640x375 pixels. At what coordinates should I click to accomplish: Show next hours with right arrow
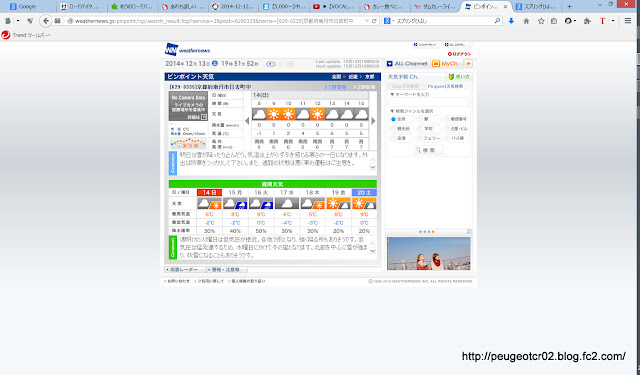pos(373,121)
